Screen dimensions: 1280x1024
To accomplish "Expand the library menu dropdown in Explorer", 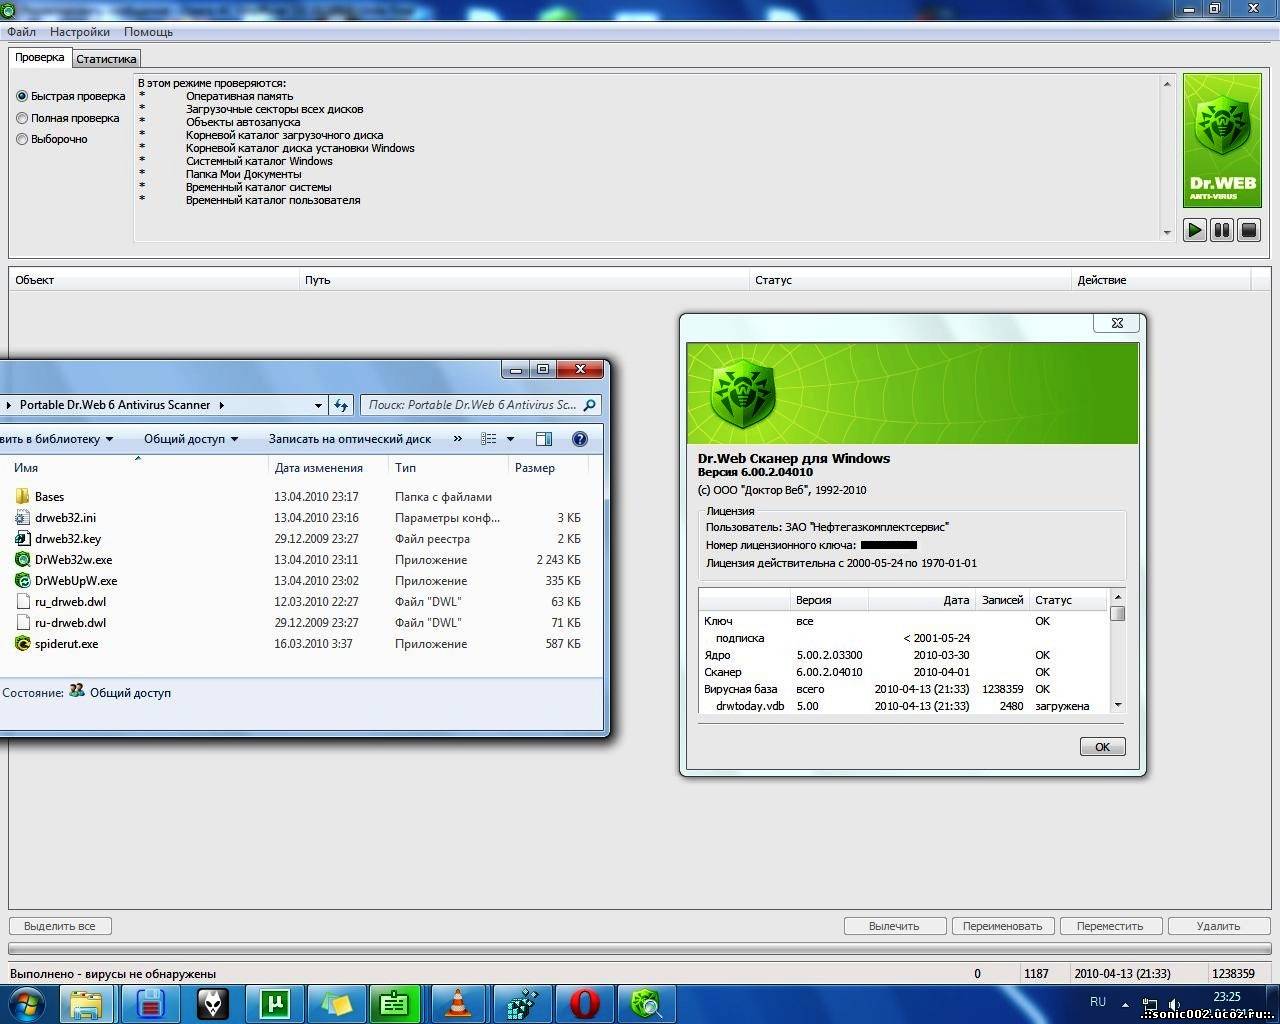I will (x=109, y=439).
